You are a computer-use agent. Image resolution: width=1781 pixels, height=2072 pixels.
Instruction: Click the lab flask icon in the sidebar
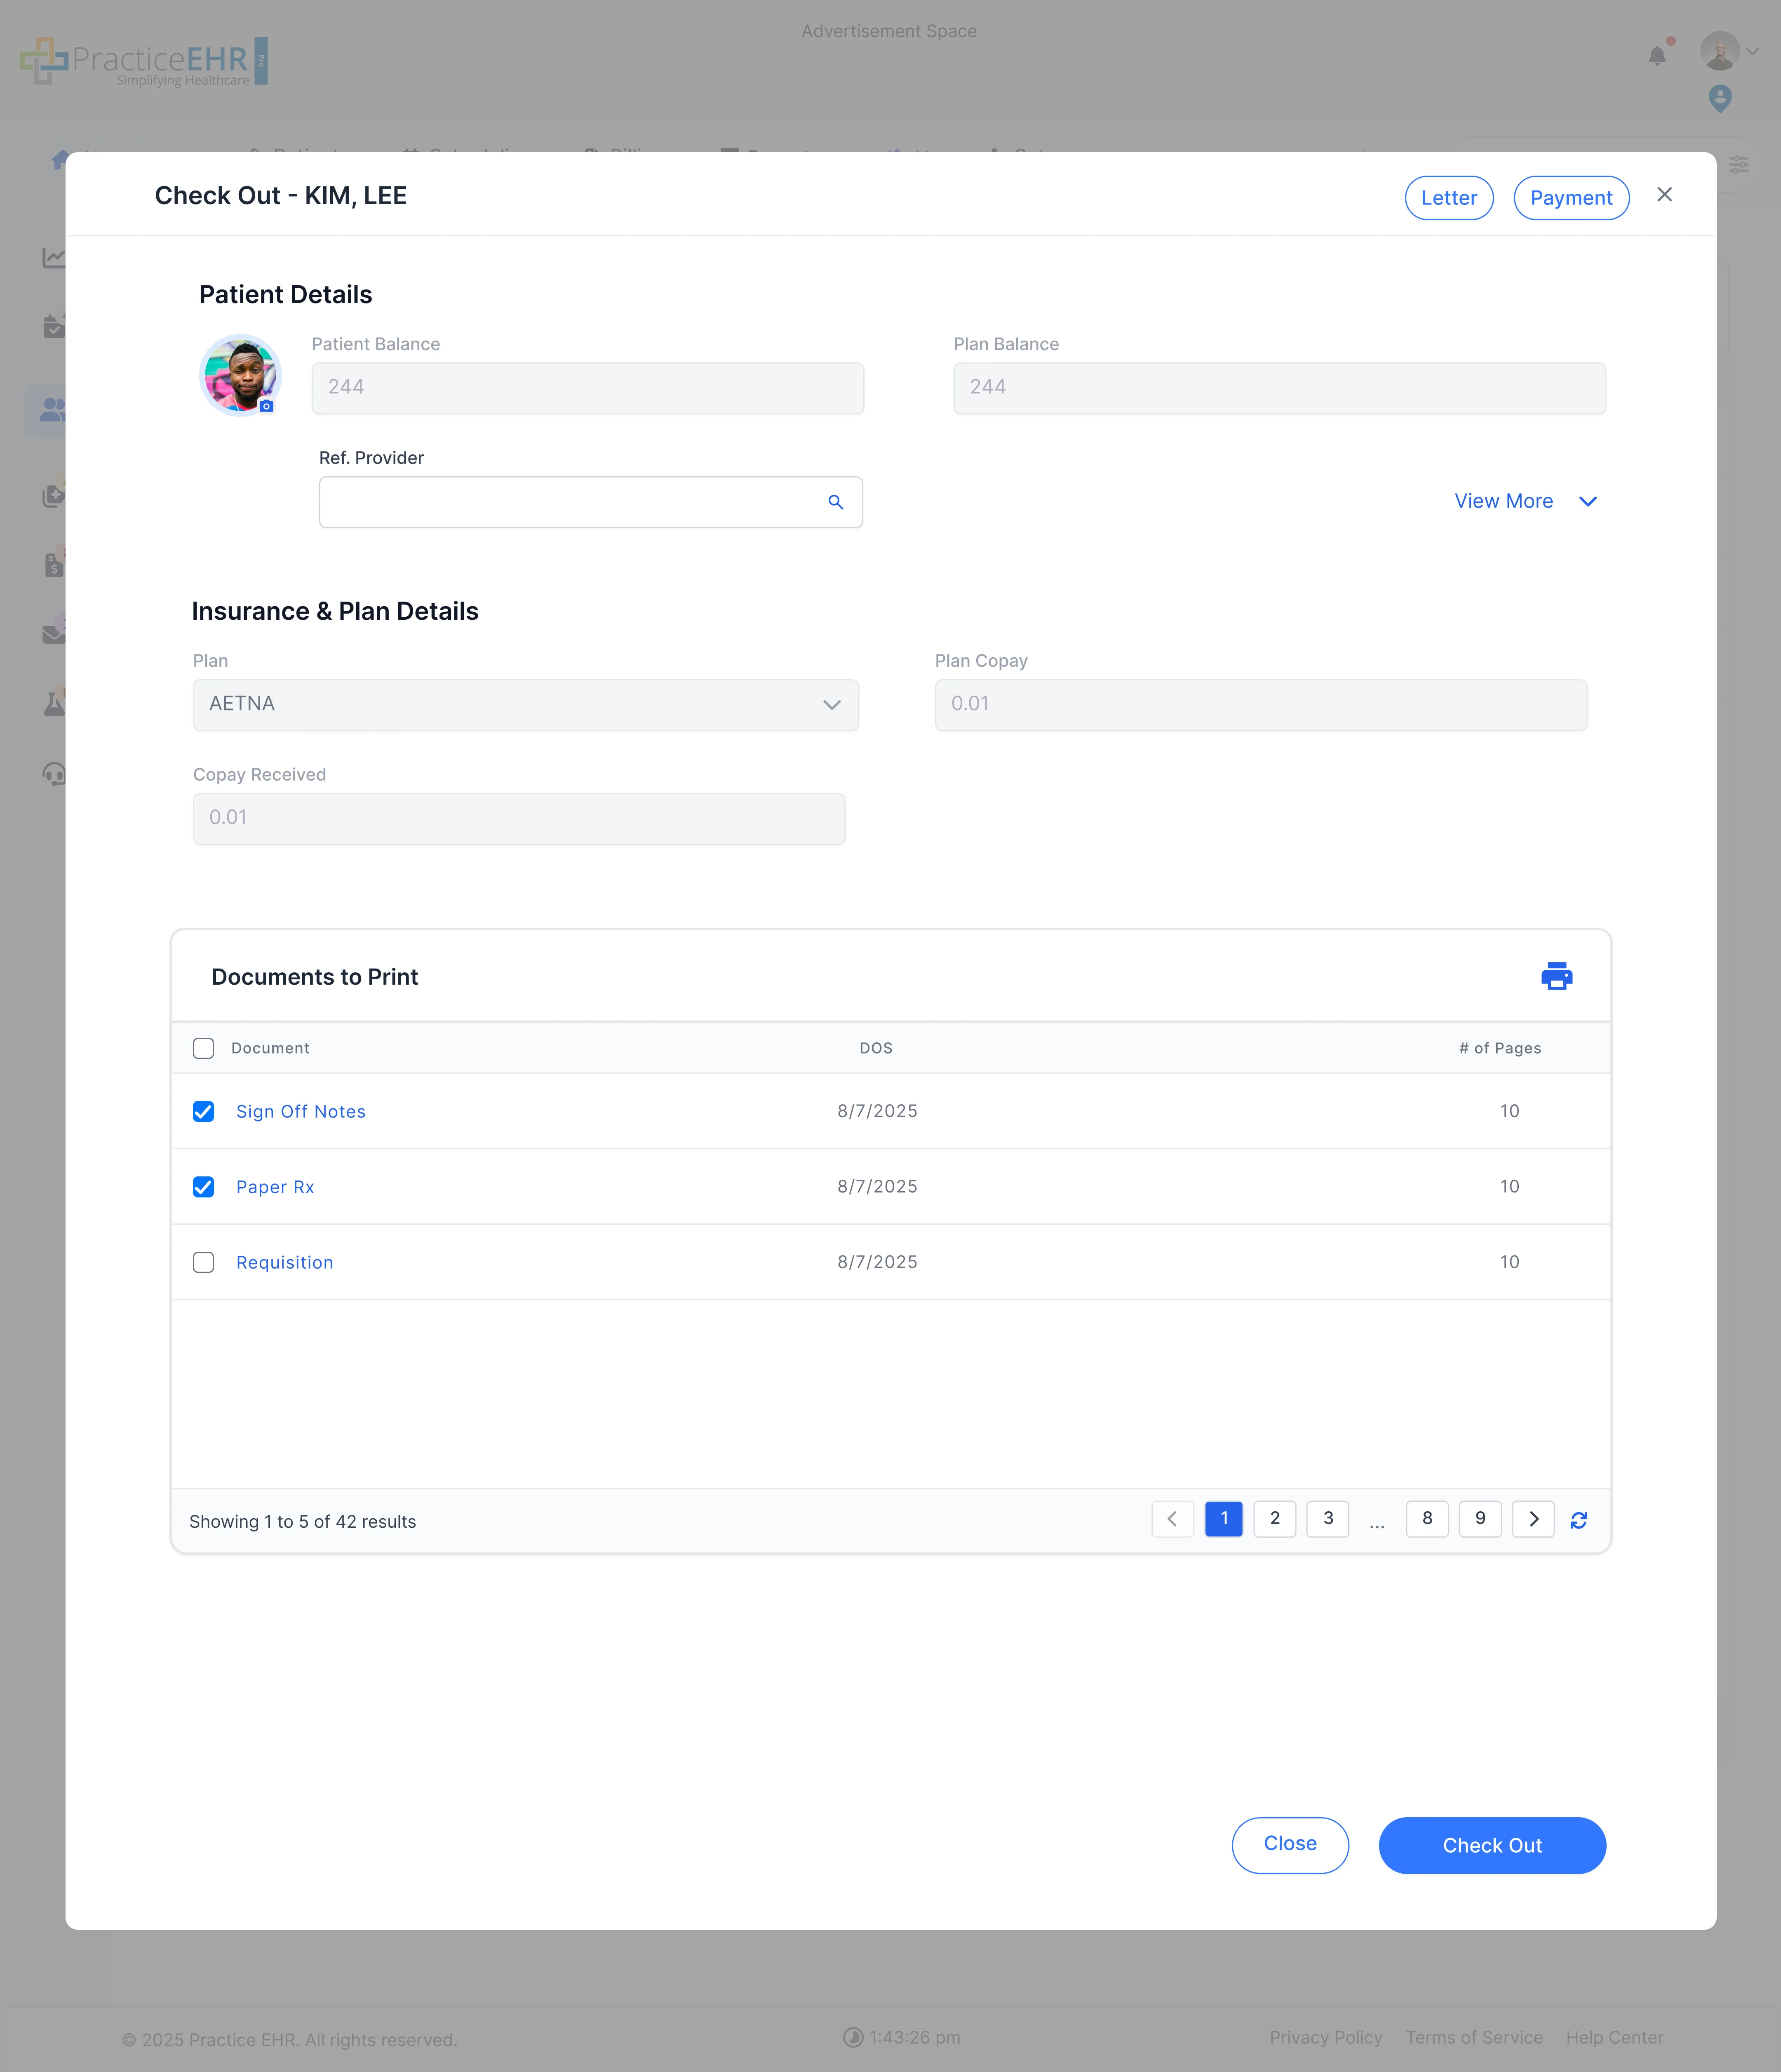[x=55, y=703]
